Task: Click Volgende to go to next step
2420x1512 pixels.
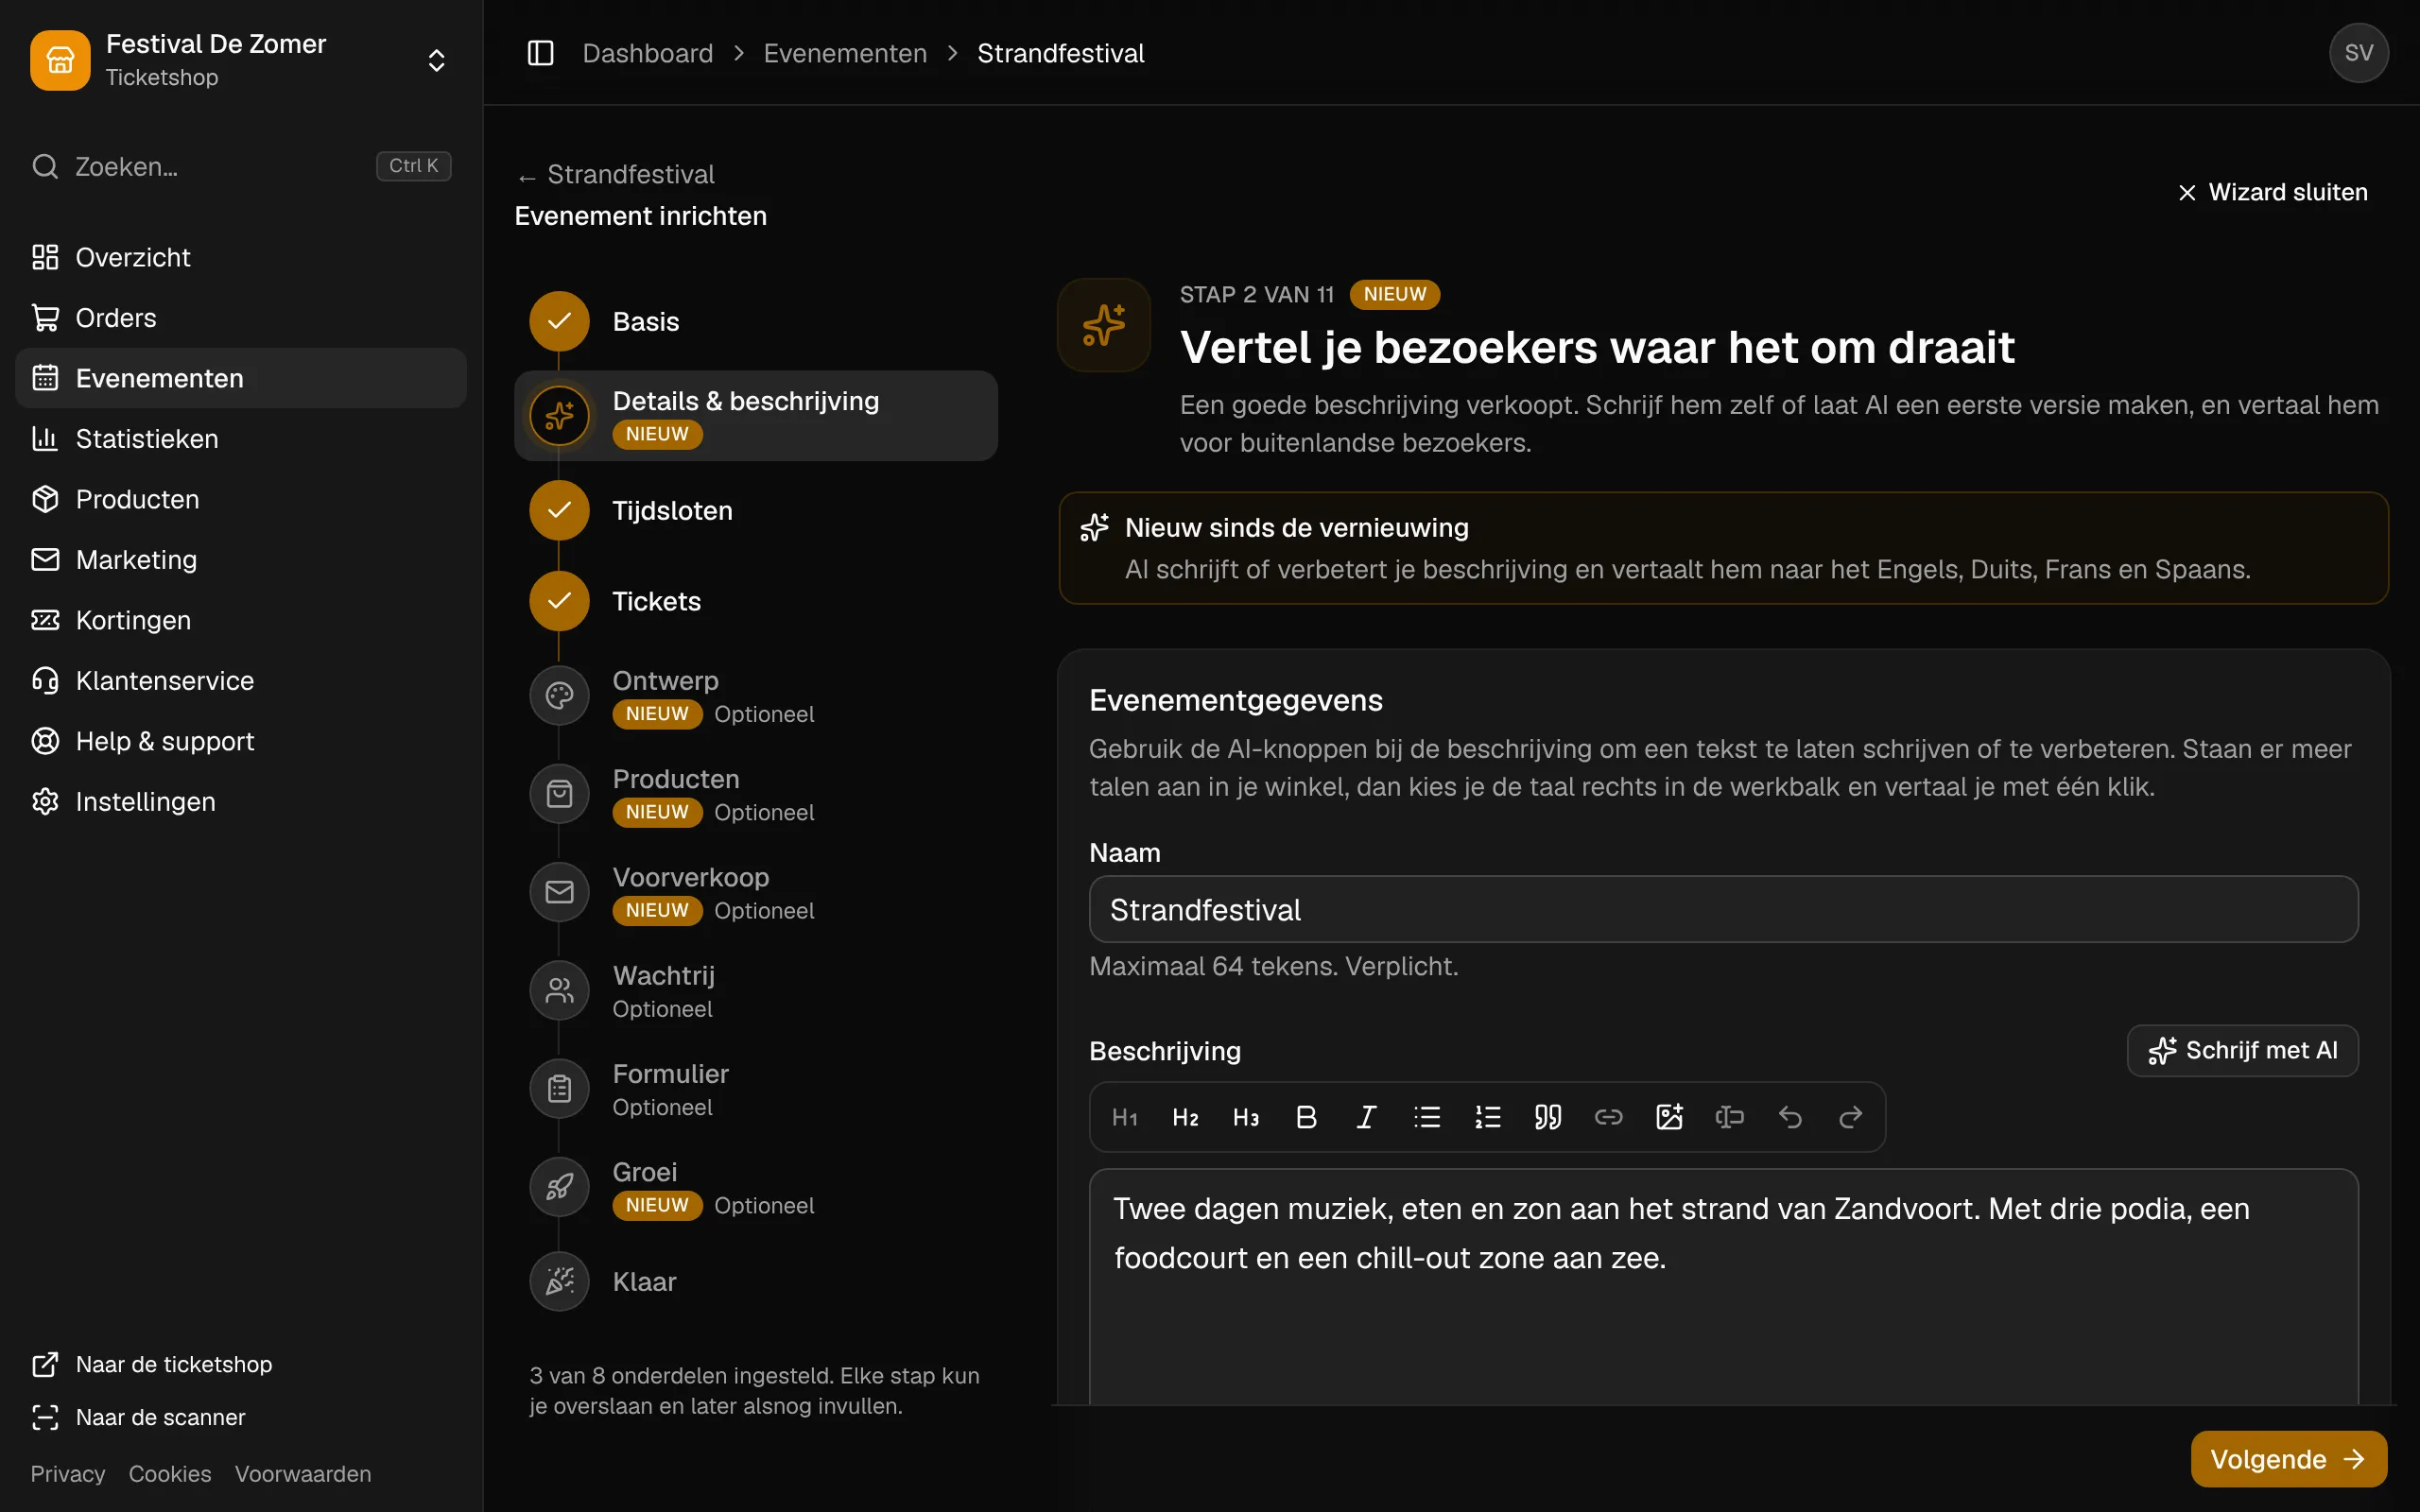Action: 2288,1459
